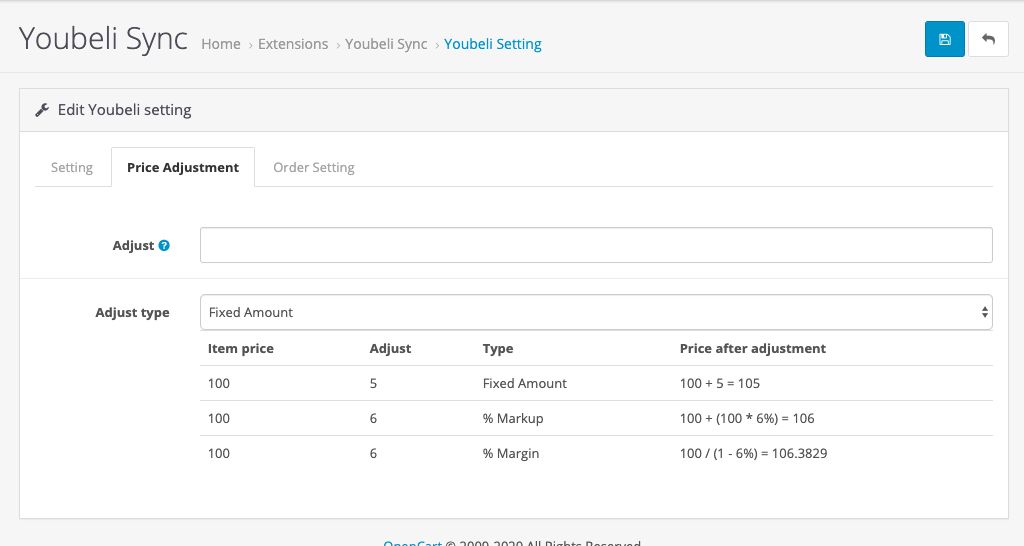Focus the Adjust text input field

point(596,245)
